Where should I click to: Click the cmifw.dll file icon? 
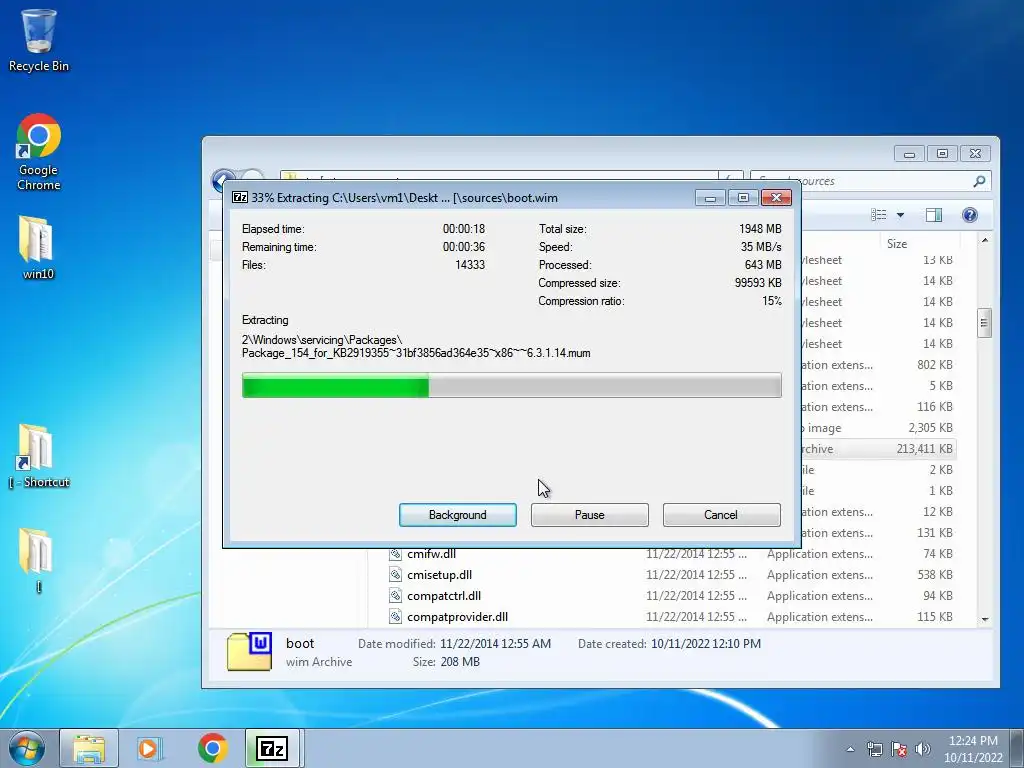[395, 554]
